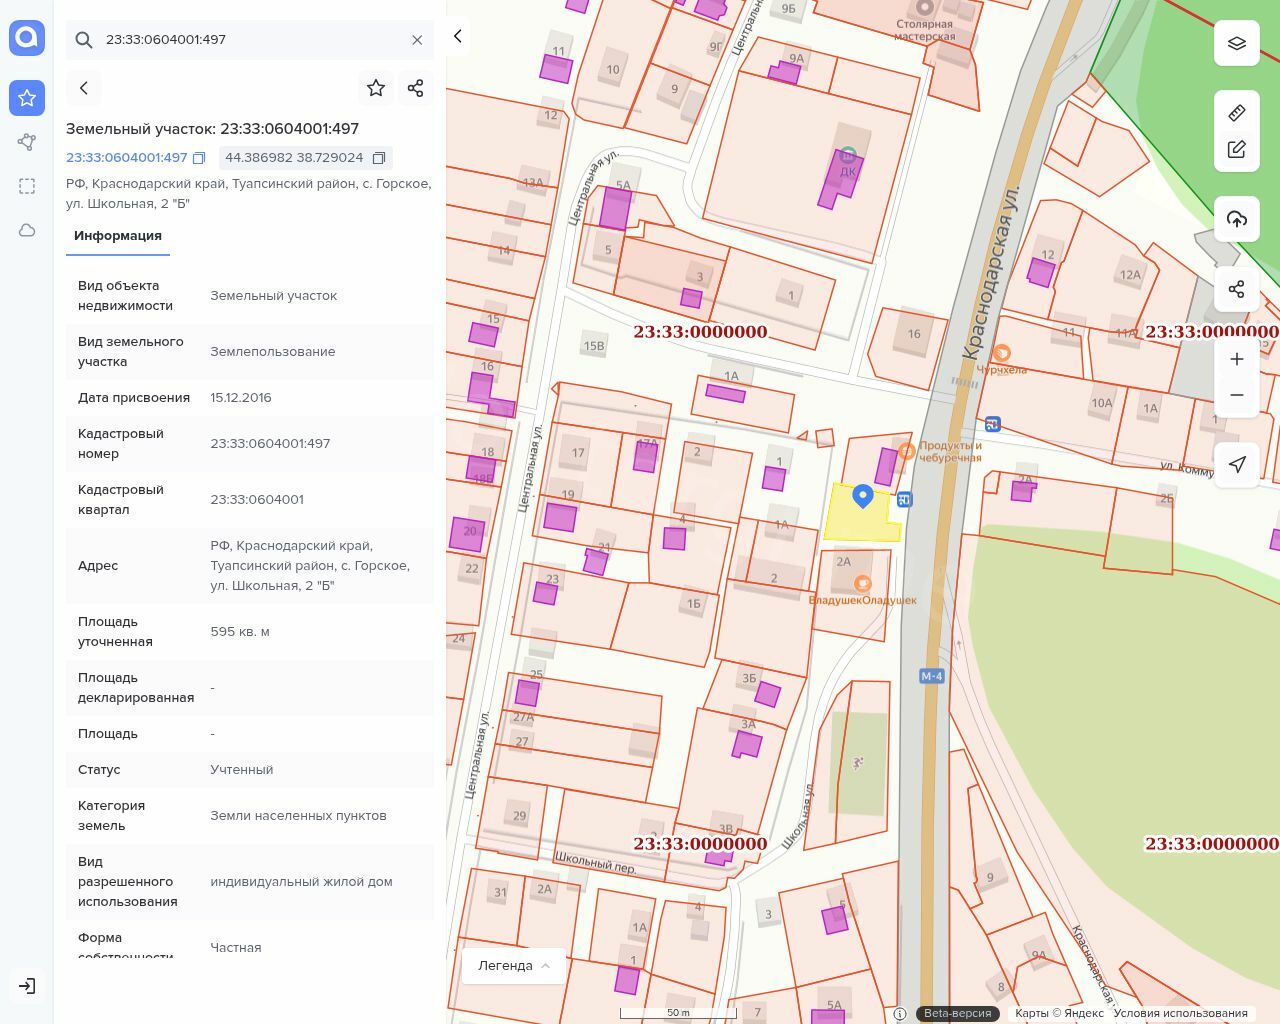
Task: Open favorites section in left sidebar
Action: pos(27,98)
